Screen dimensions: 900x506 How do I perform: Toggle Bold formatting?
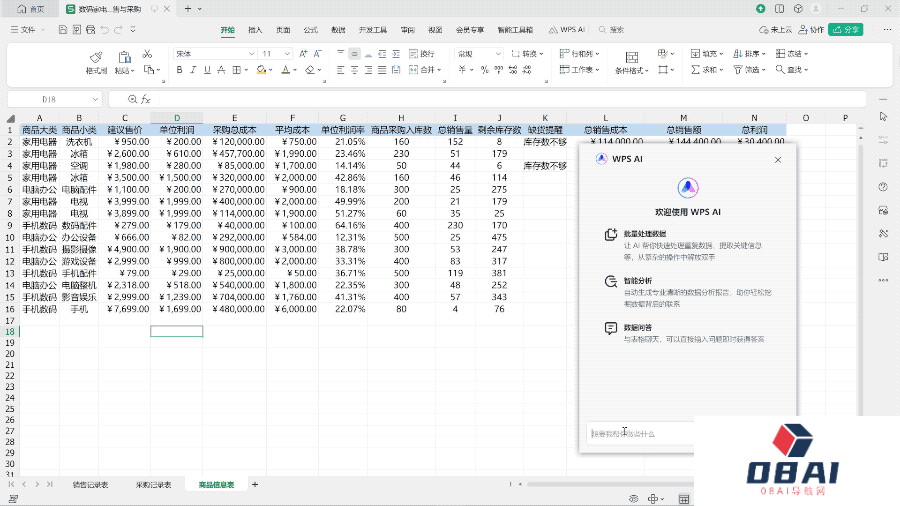coord(180,70)
